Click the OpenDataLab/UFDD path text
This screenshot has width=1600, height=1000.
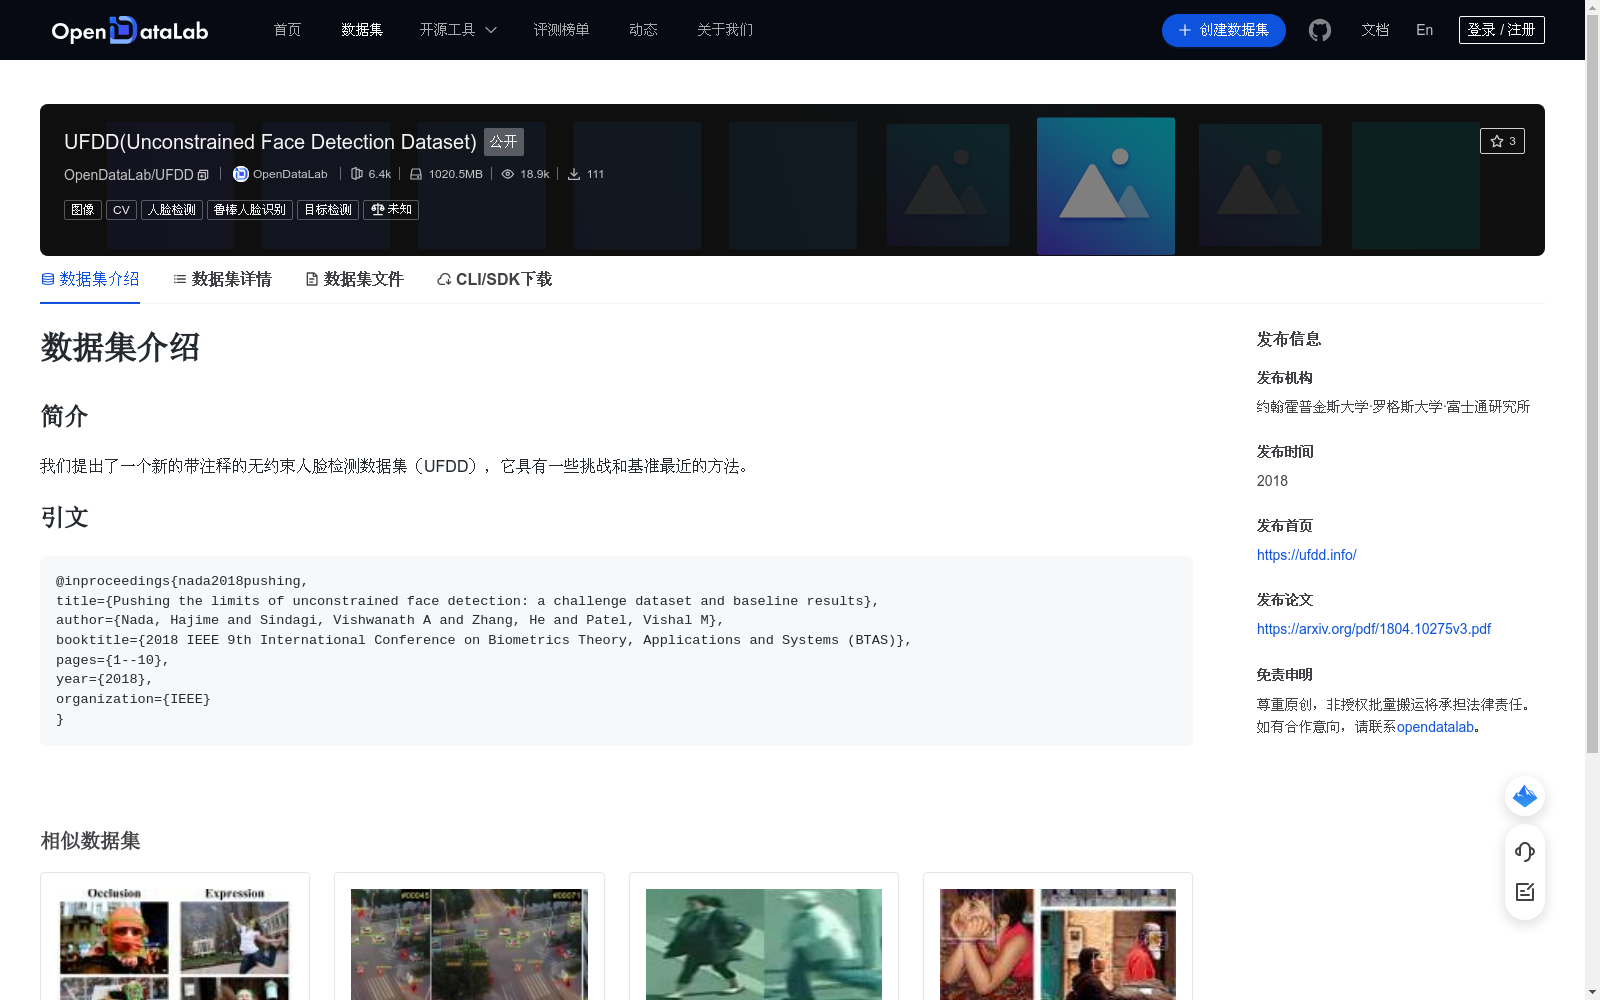click(129, 175)
